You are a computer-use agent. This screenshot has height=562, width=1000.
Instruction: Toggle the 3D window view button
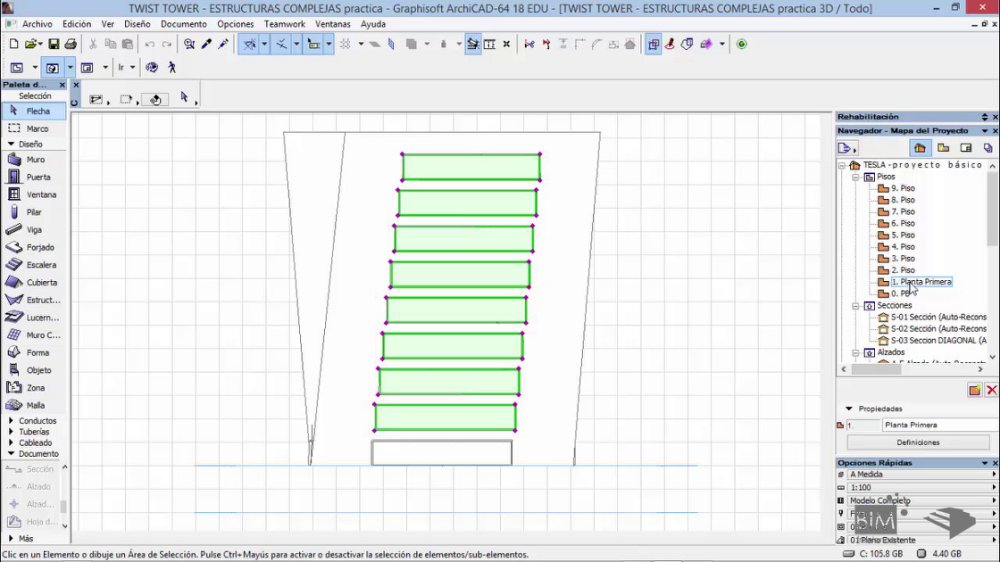point(52,67)
